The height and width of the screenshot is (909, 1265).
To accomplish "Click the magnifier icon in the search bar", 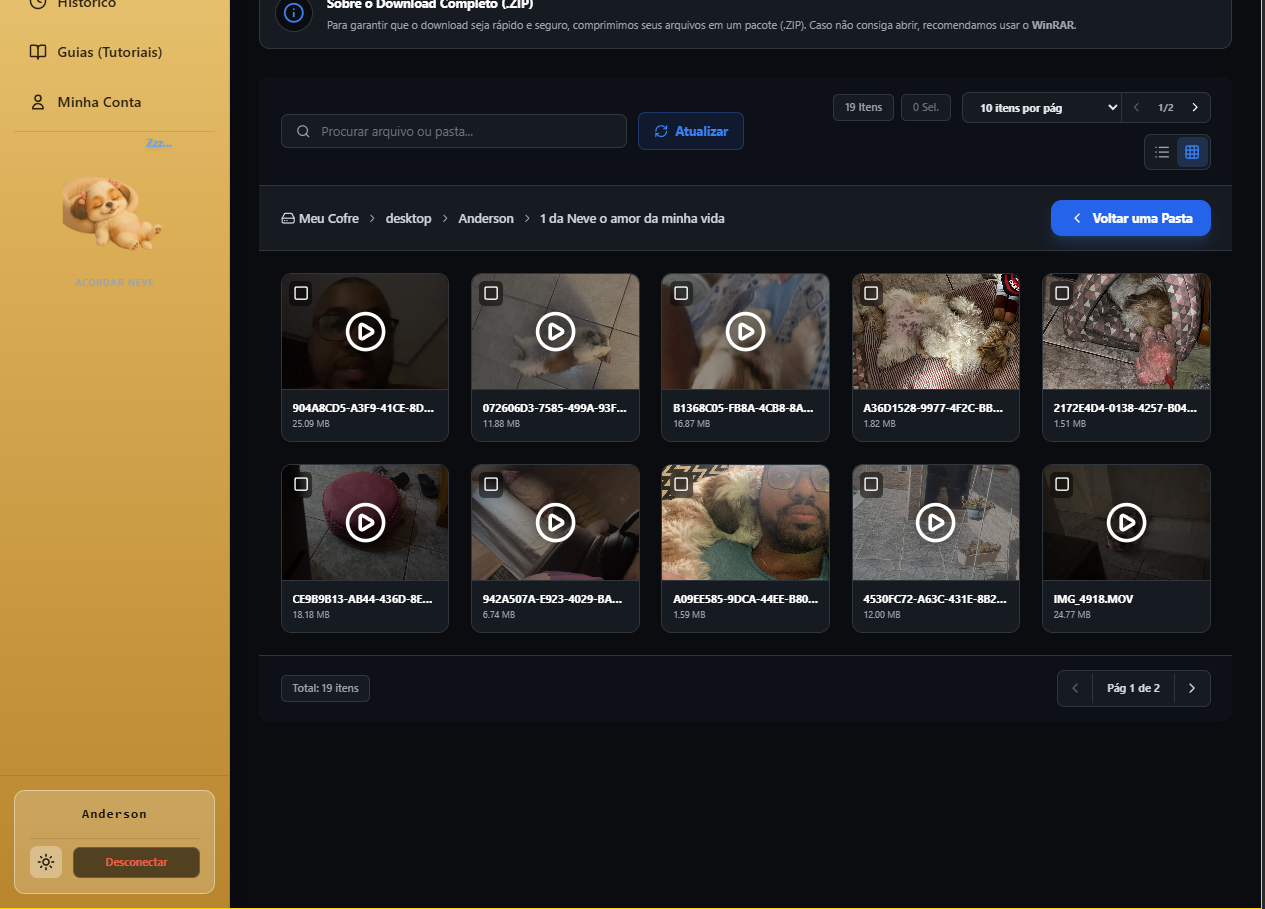I will tap(303, 131).
